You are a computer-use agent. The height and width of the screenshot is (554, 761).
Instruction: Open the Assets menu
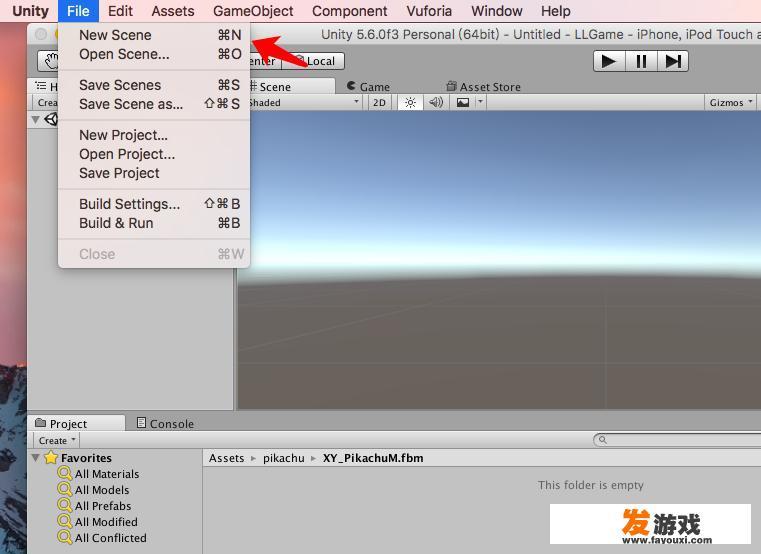pyautogui.click(x=173, y=11)
